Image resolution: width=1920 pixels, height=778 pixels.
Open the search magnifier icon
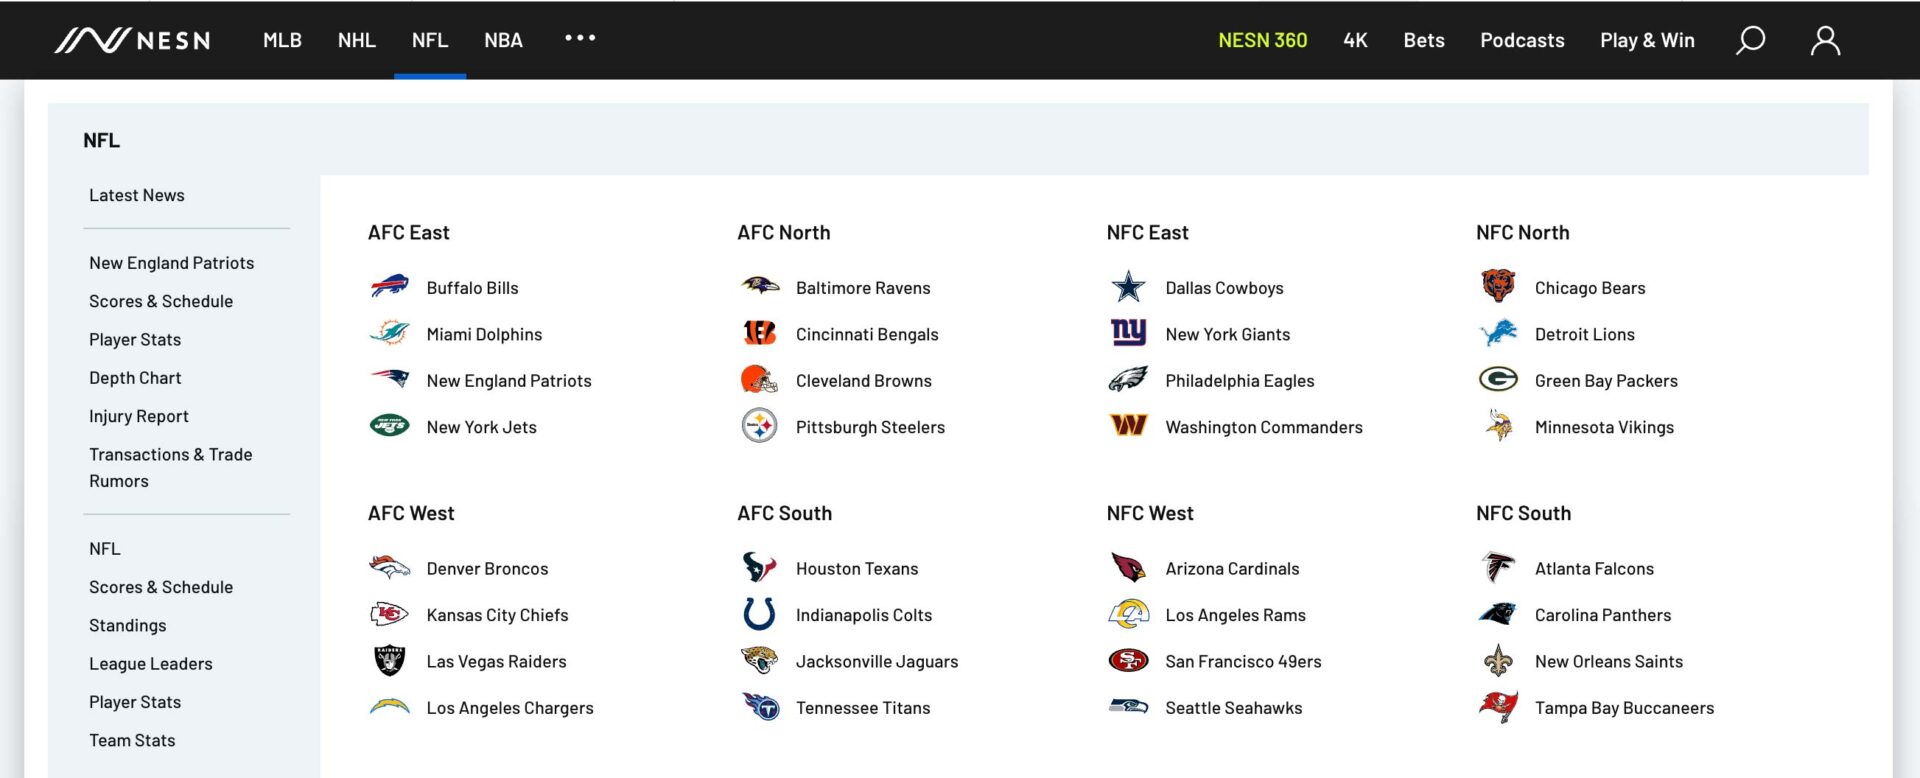(x=1750, y=40)
